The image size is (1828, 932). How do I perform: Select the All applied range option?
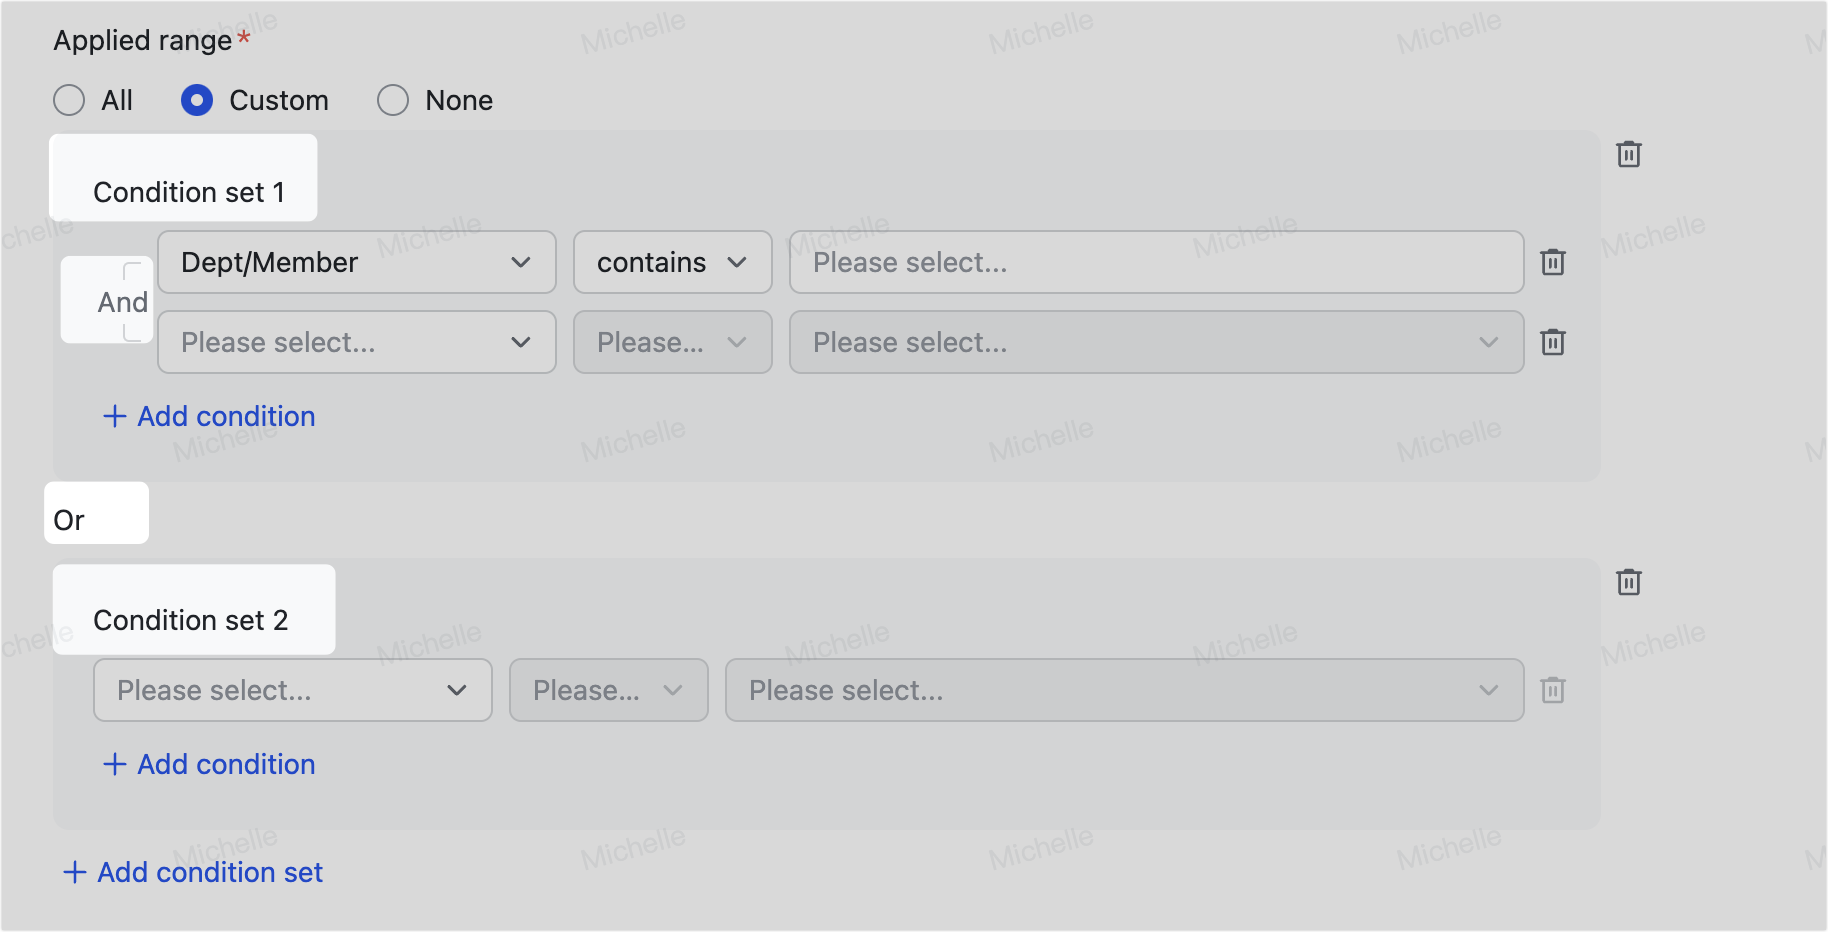pyautogui.click(x=69, y=100)
